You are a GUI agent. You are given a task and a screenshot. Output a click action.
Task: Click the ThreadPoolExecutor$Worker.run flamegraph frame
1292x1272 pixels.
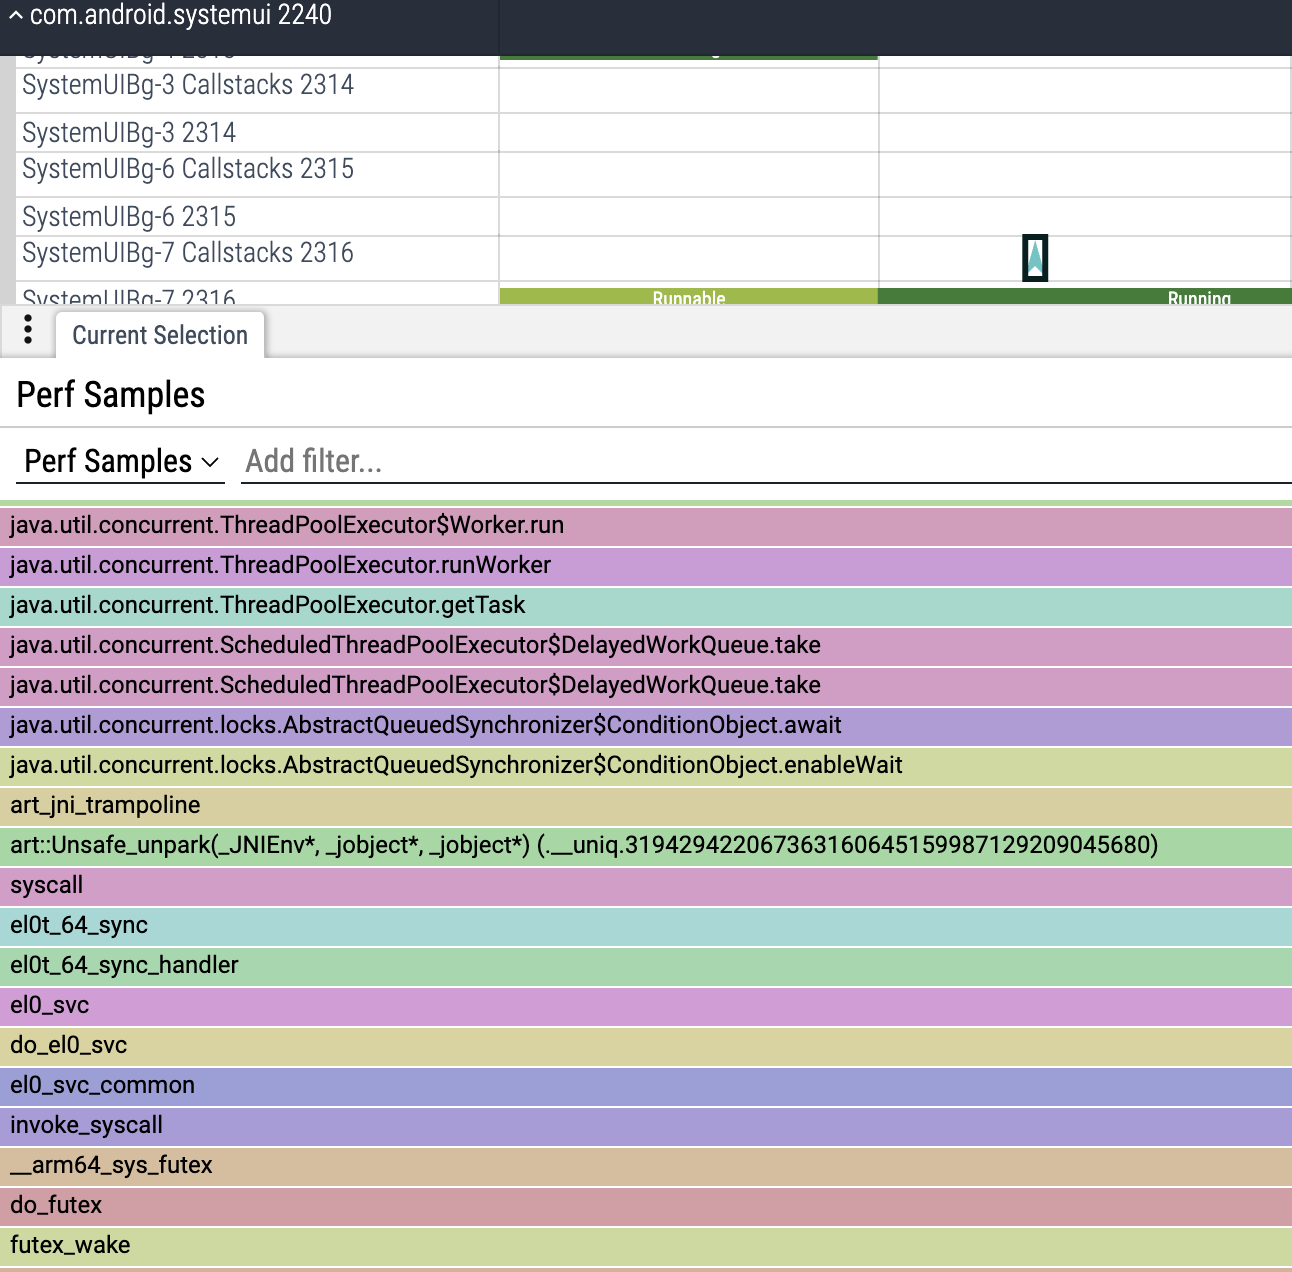(646, 526)
